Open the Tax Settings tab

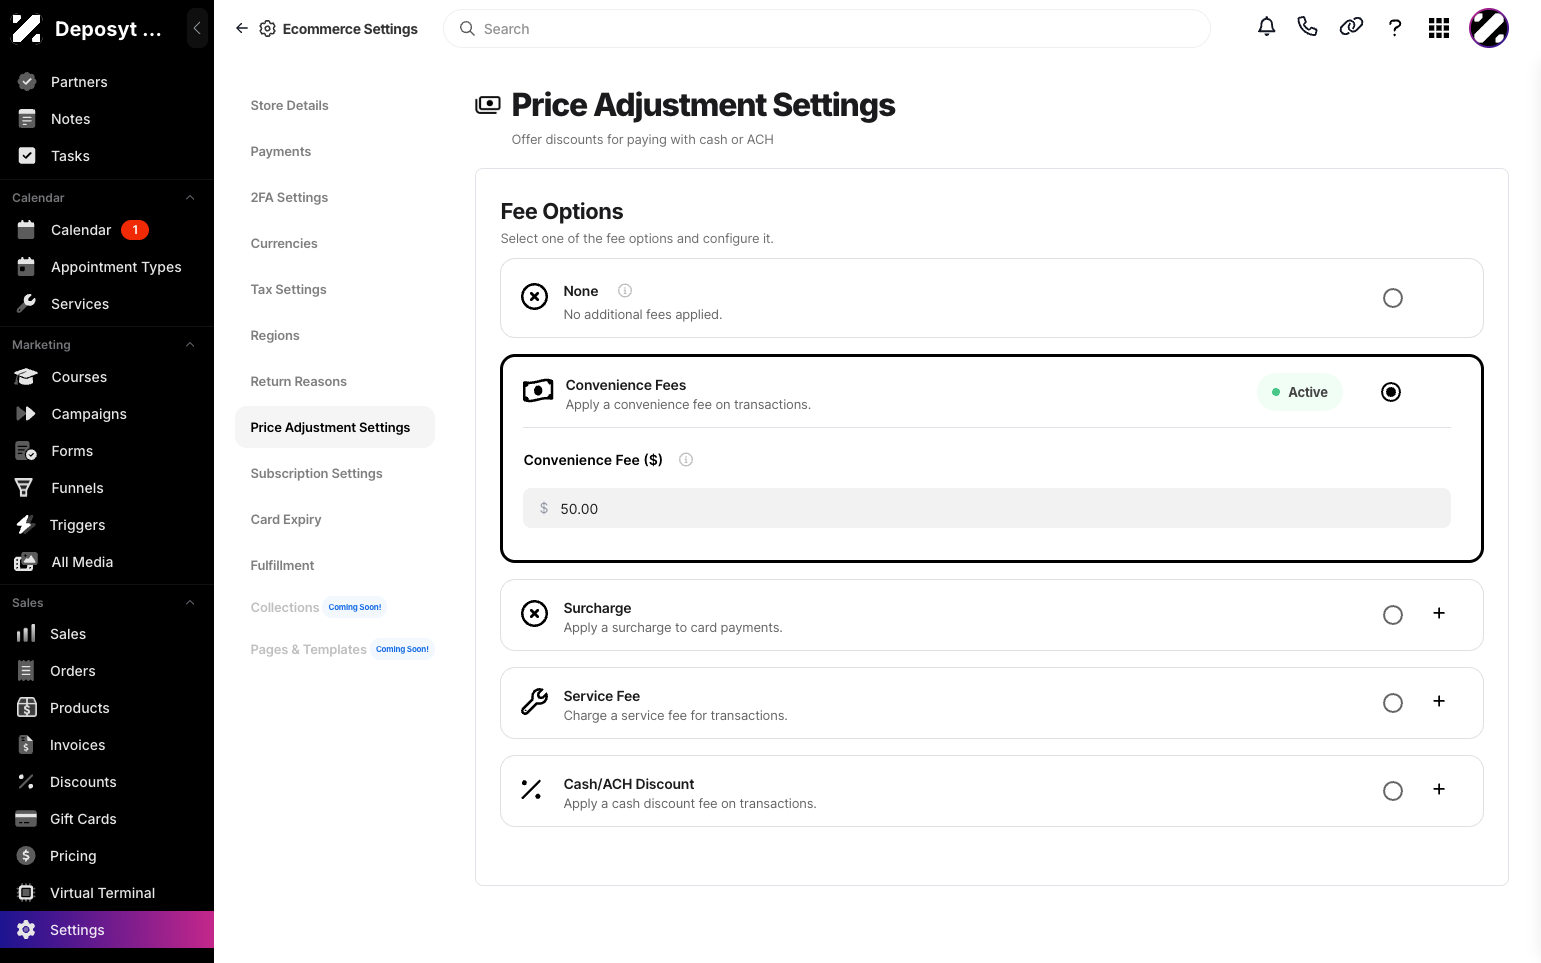click(x=289, y=289)
